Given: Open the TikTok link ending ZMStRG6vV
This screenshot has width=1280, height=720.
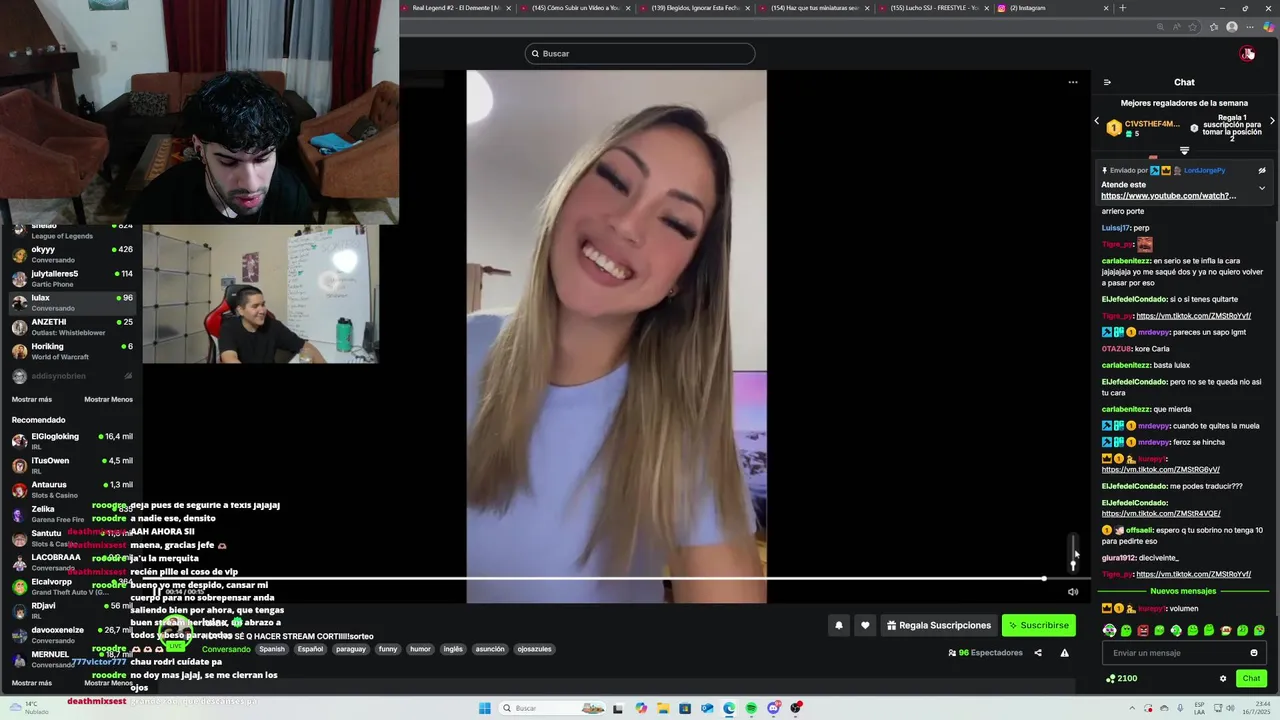Looking at the screenshot, I should 1160,470.
